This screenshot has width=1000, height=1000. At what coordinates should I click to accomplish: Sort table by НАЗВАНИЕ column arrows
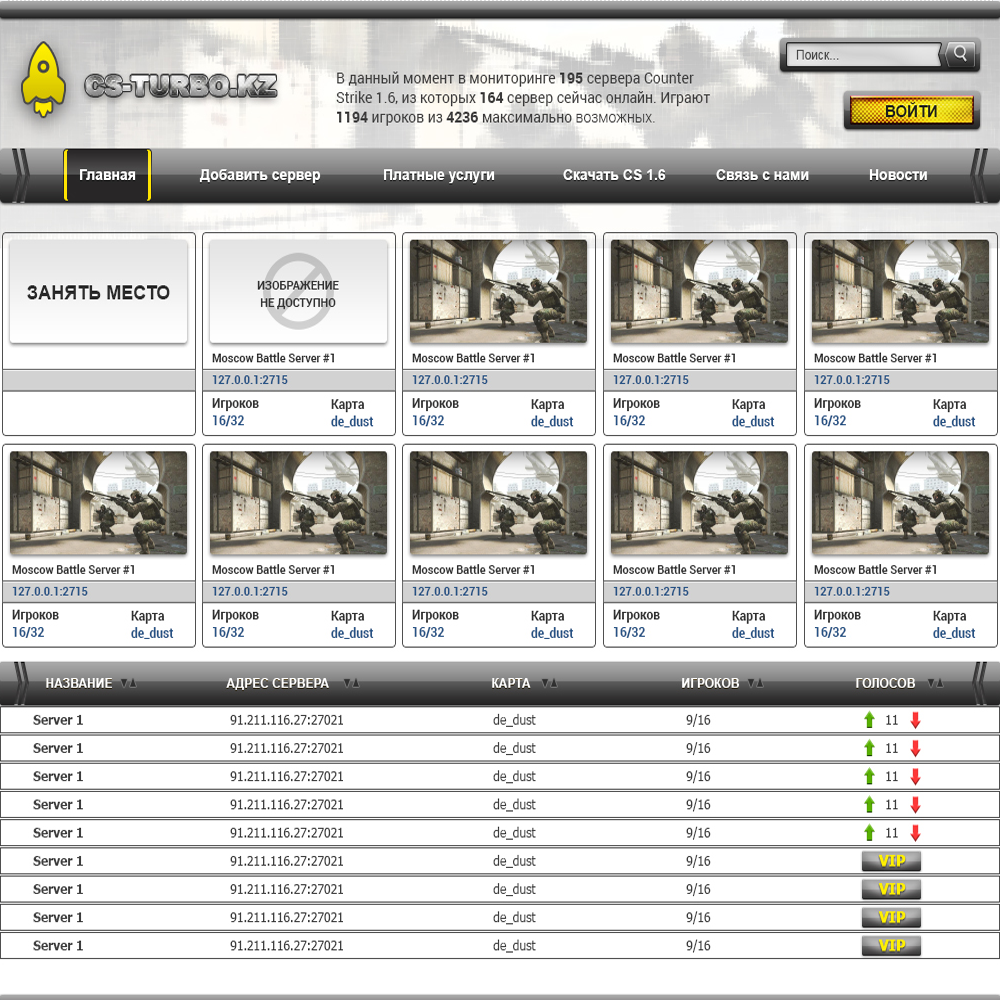tap(128, 683)
